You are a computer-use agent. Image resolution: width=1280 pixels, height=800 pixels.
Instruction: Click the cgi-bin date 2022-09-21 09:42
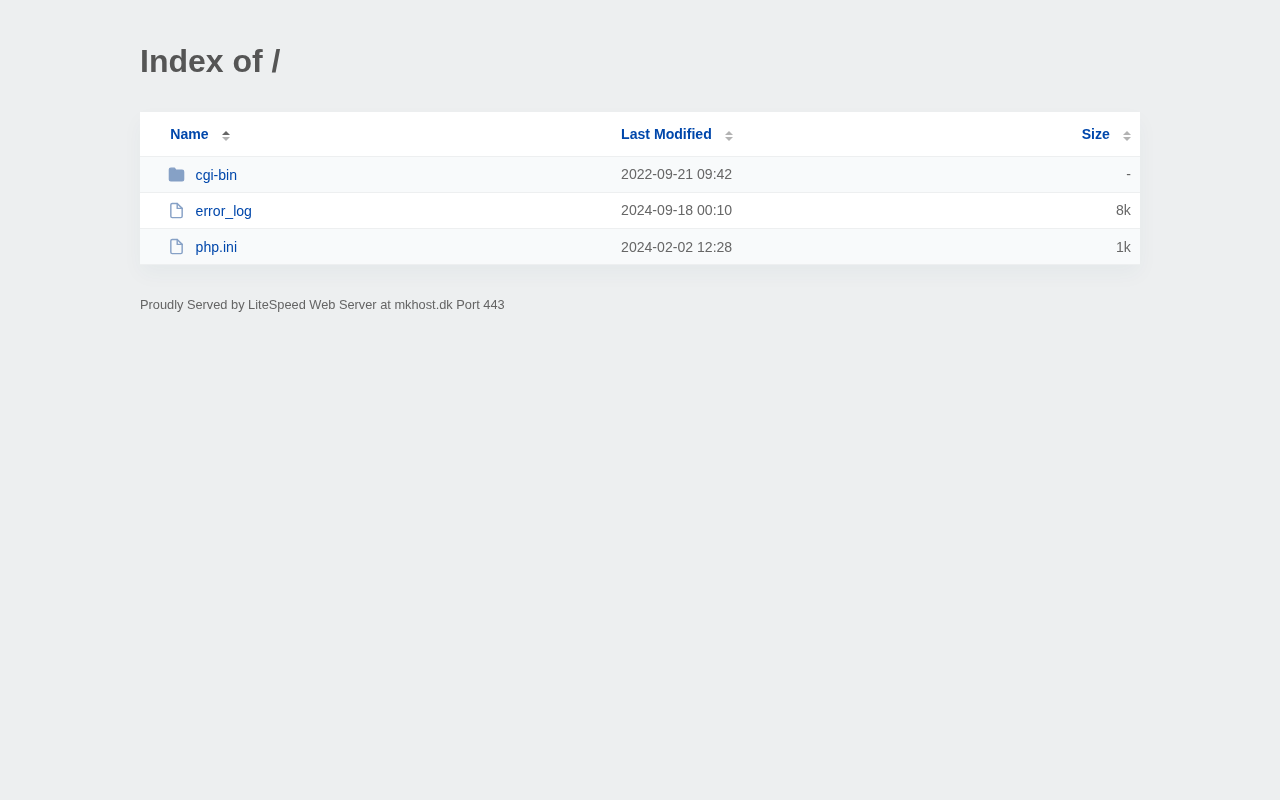point(676,174)
